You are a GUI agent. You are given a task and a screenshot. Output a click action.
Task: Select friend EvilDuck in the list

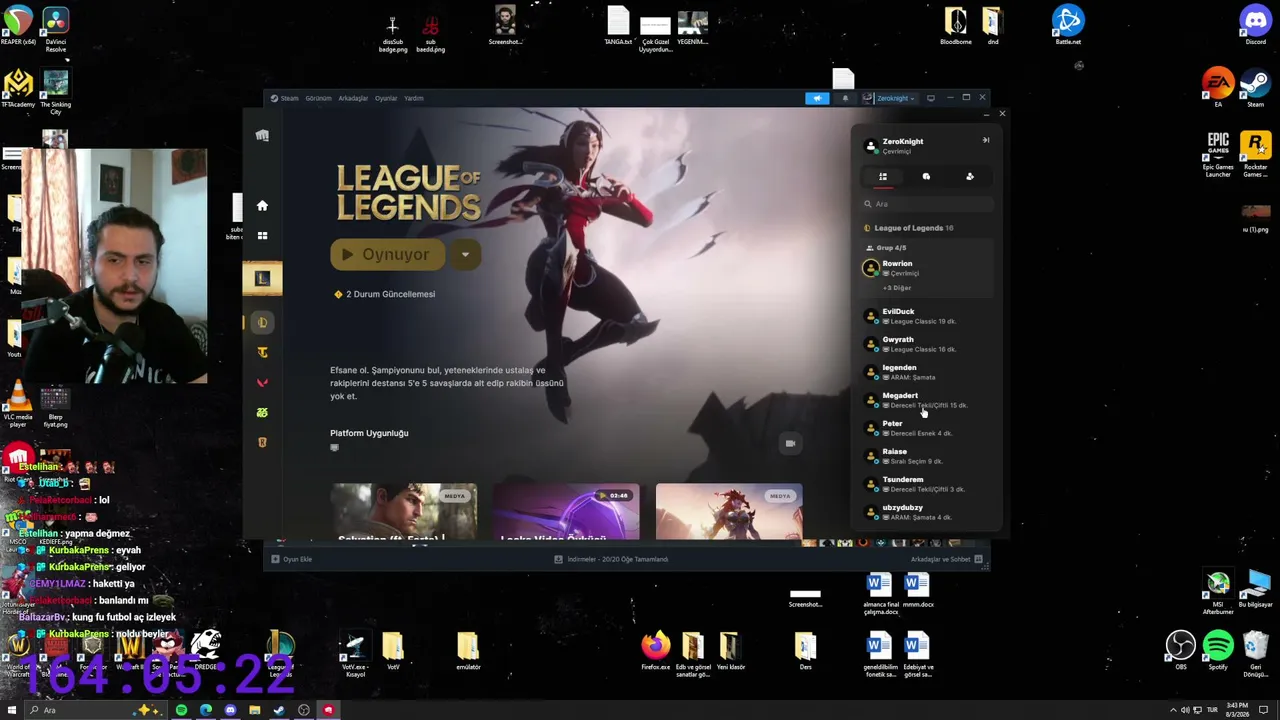click(x=927, y=316)
